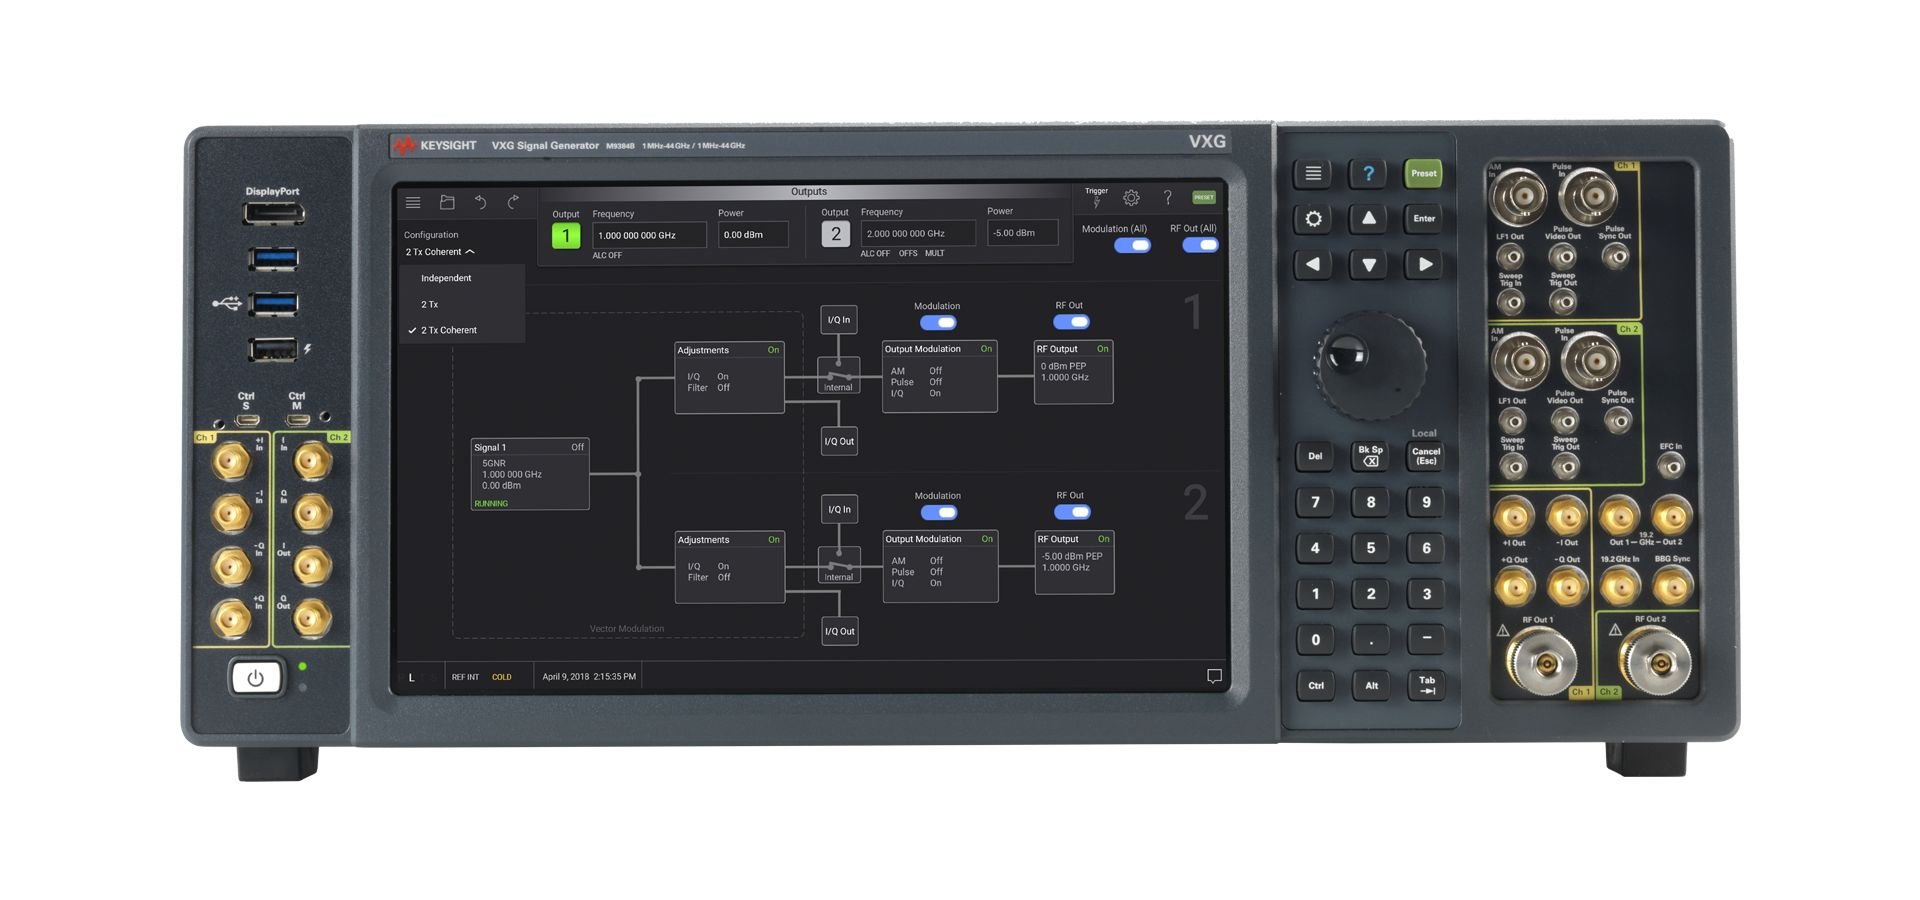This screenshot has width=1920, height=900.
Task: Click the number 0 key
Action: coord(1315,640)
